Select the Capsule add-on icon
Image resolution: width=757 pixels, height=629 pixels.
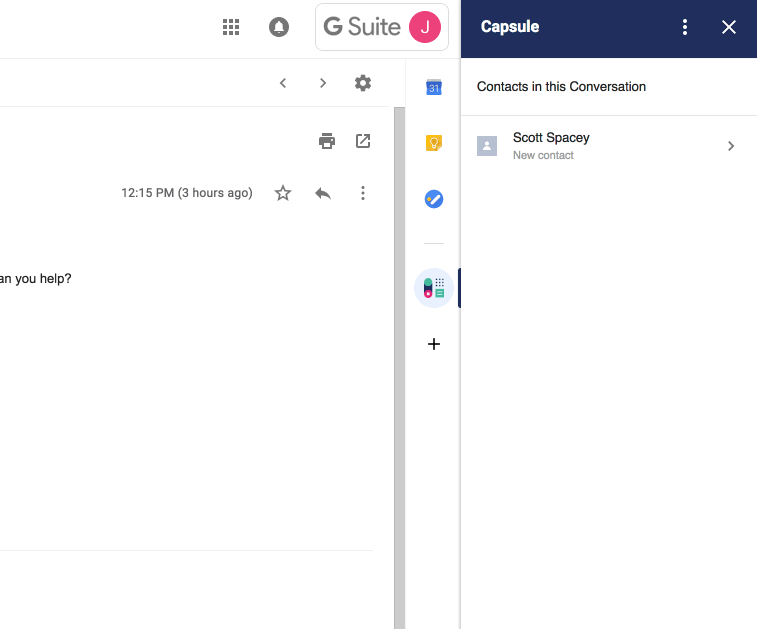tap(434, 288)
